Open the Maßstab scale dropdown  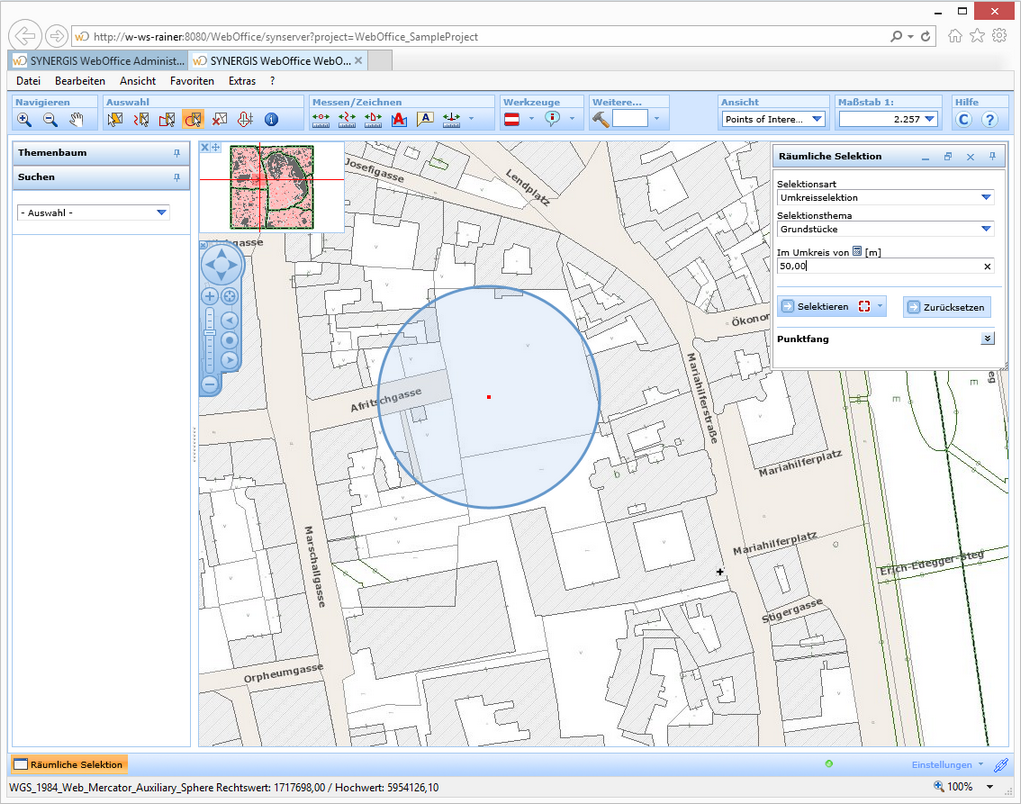click(930, 120)
